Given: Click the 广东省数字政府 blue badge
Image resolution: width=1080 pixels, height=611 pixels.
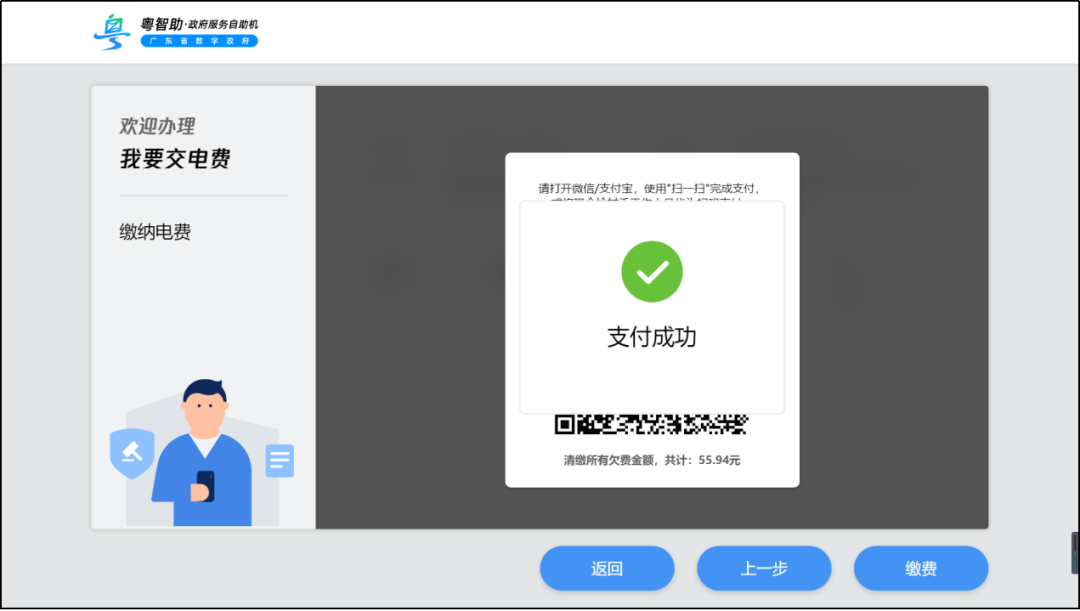Looking at the screenshot, I should [x=199, y=41].
